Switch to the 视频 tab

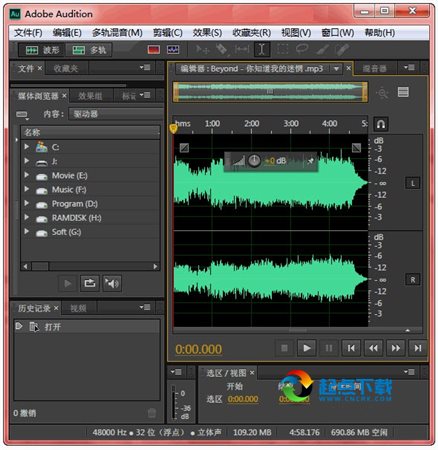(x=78, y=308)
